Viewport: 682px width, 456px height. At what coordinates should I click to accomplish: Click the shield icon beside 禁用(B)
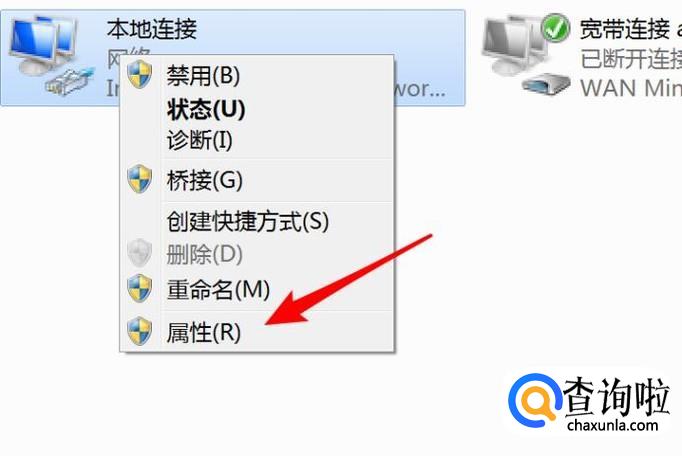point(140,74)
